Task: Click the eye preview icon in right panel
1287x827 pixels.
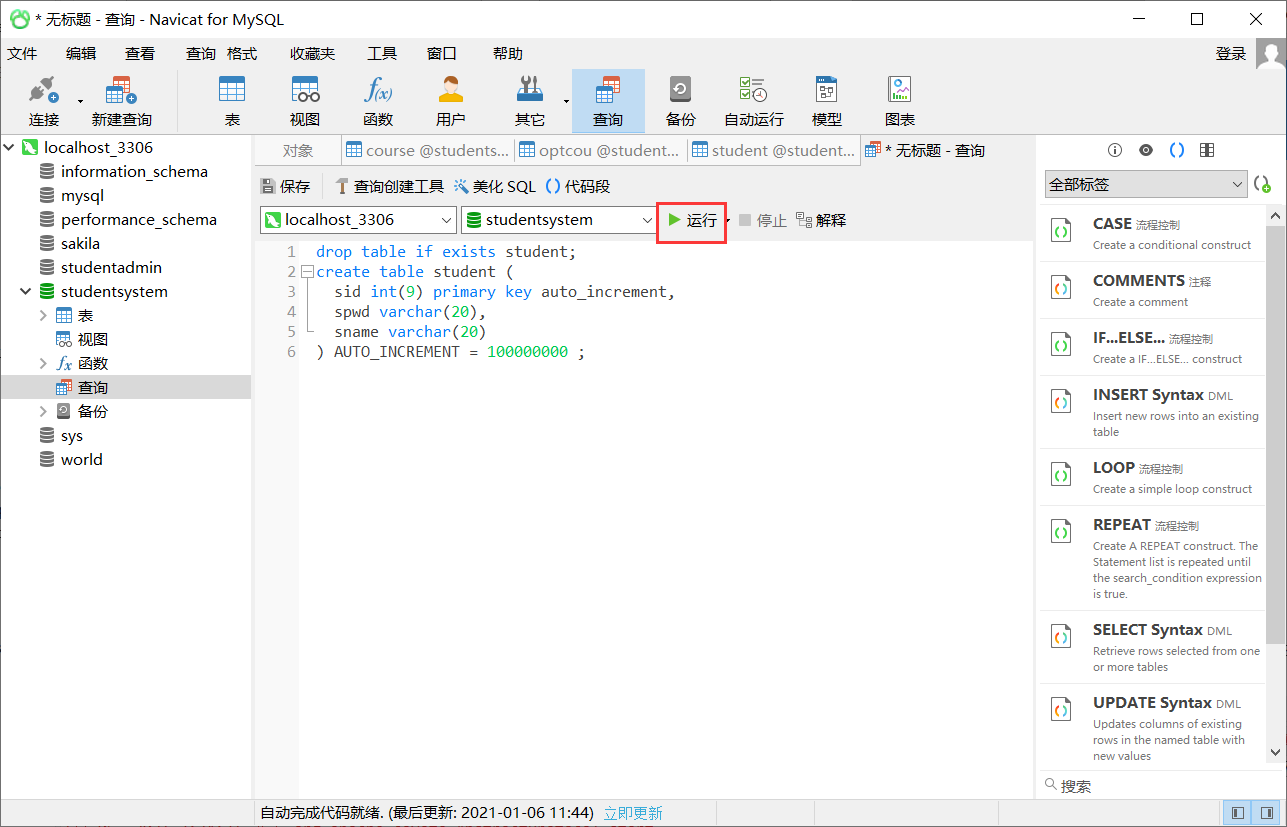Action: click(1146, 150)
